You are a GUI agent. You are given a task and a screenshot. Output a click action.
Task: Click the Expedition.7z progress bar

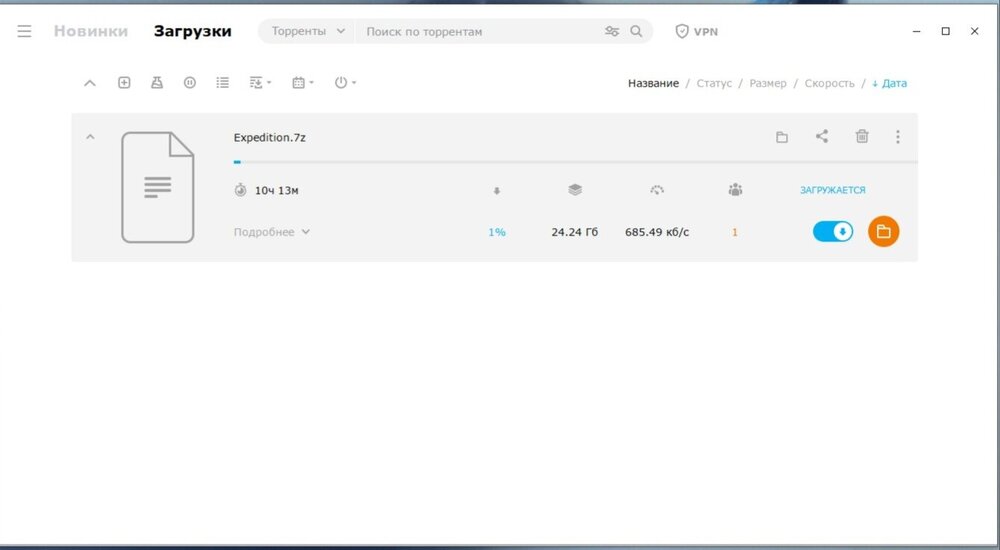point(575,162)
